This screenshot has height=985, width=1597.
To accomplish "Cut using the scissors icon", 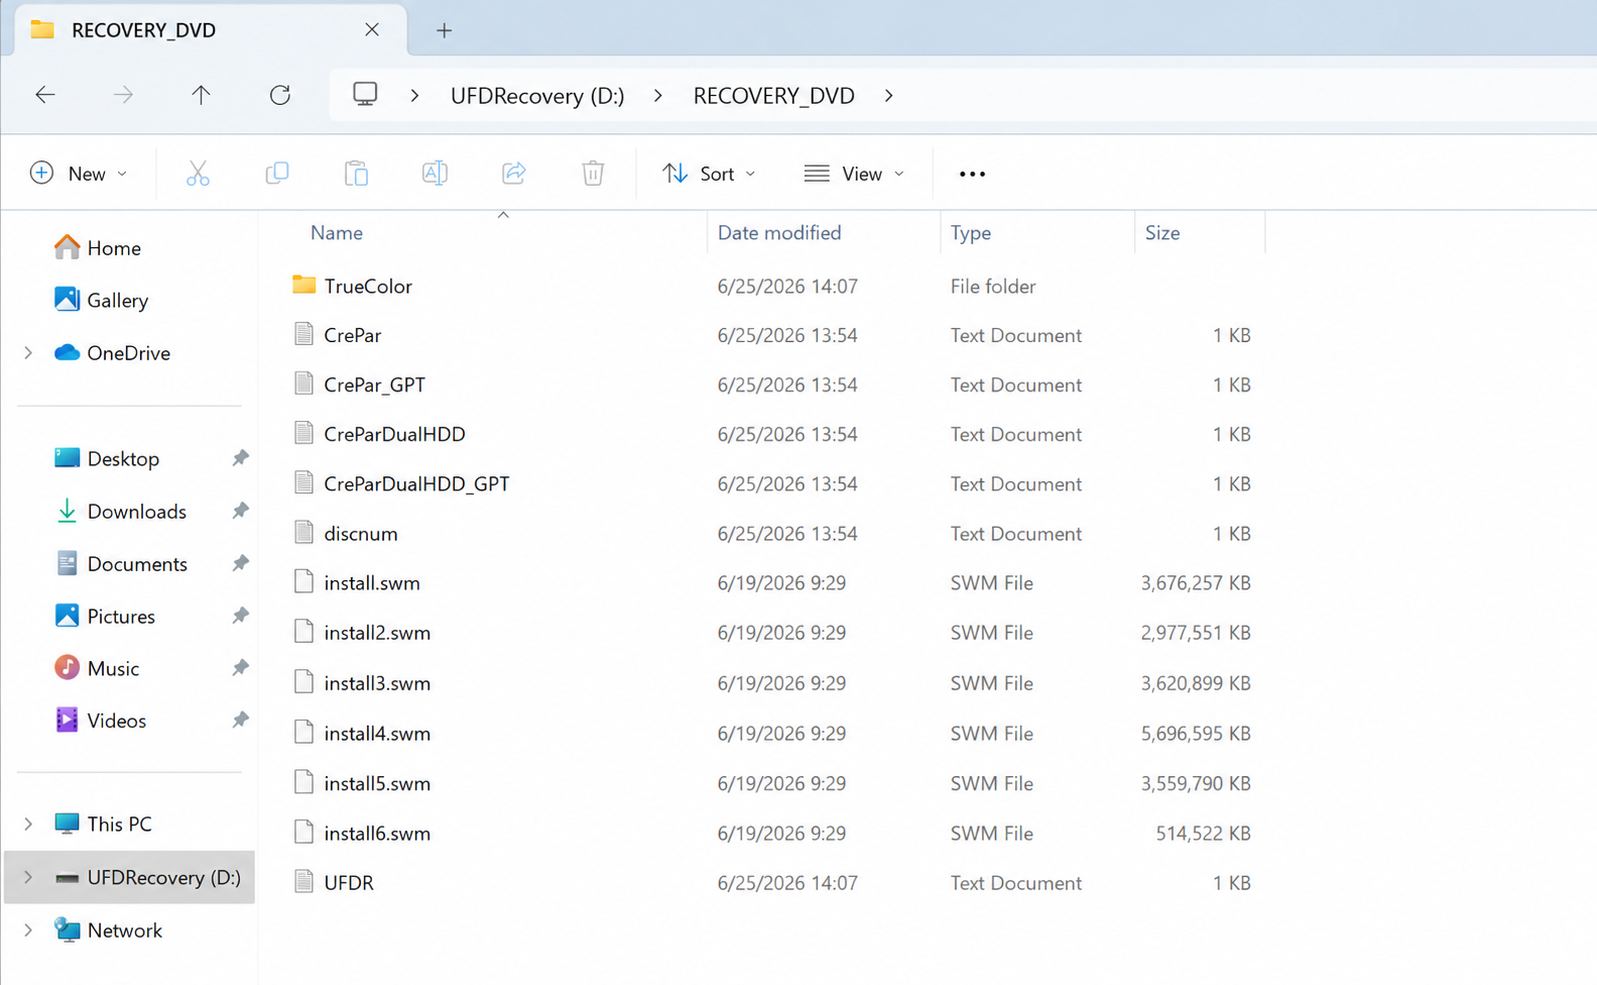I will coord(198,173).
